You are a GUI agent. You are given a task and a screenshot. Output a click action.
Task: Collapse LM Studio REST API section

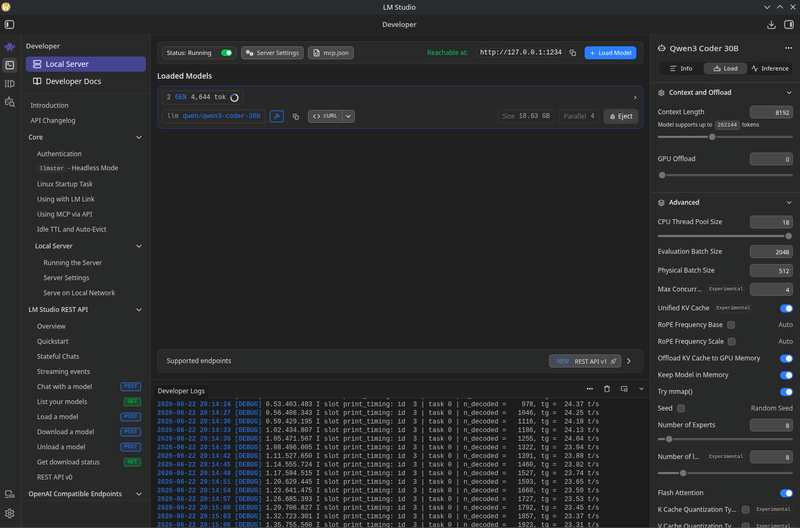click(139, 310)
